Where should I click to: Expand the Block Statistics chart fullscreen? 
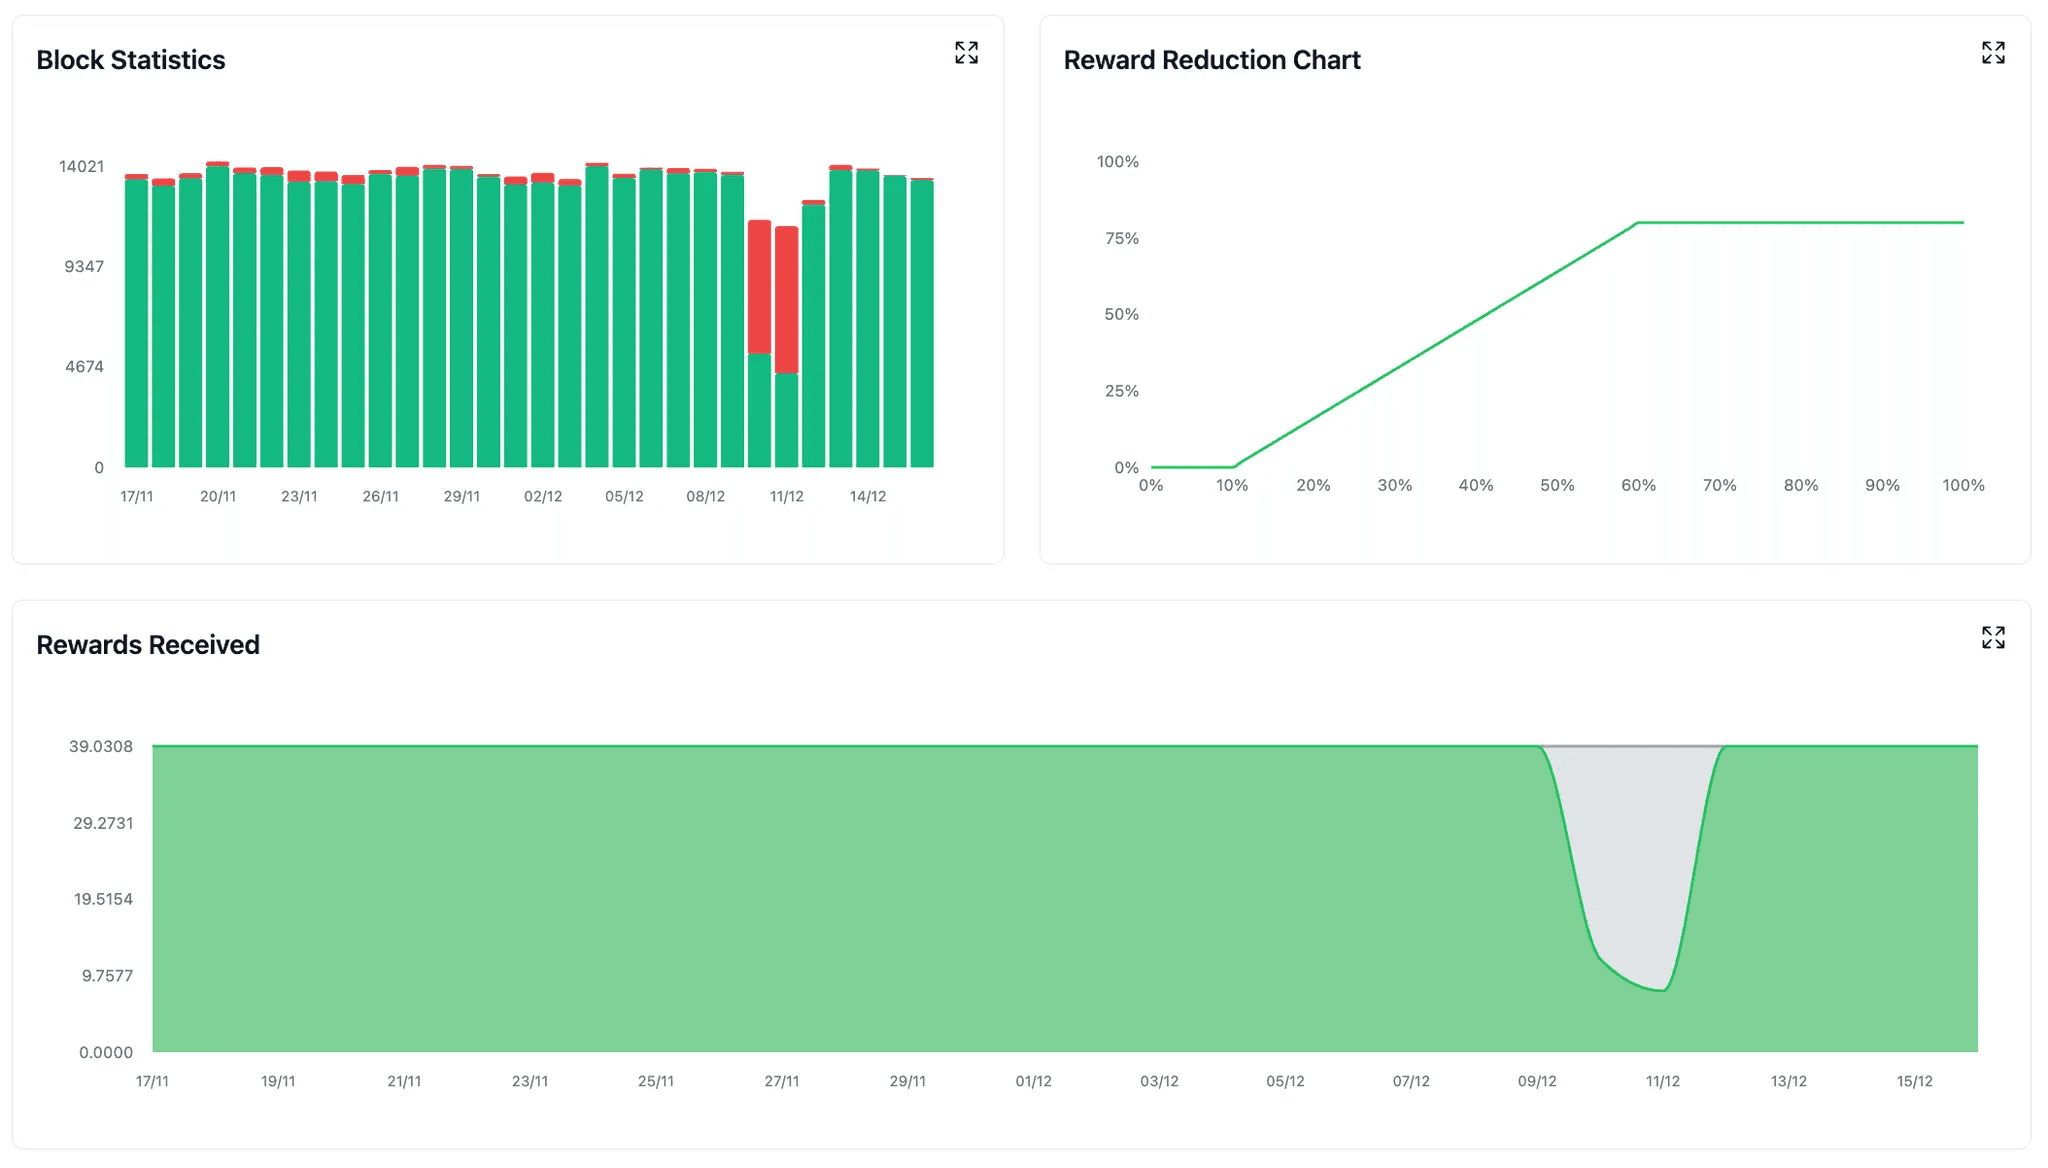(x=966, y=53)
